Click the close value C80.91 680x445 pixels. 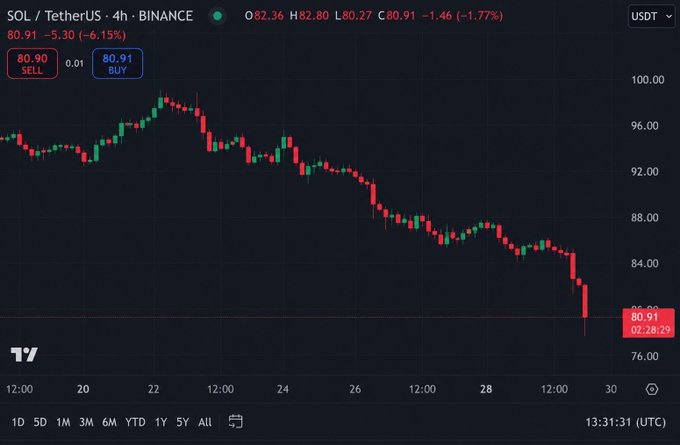396,16
